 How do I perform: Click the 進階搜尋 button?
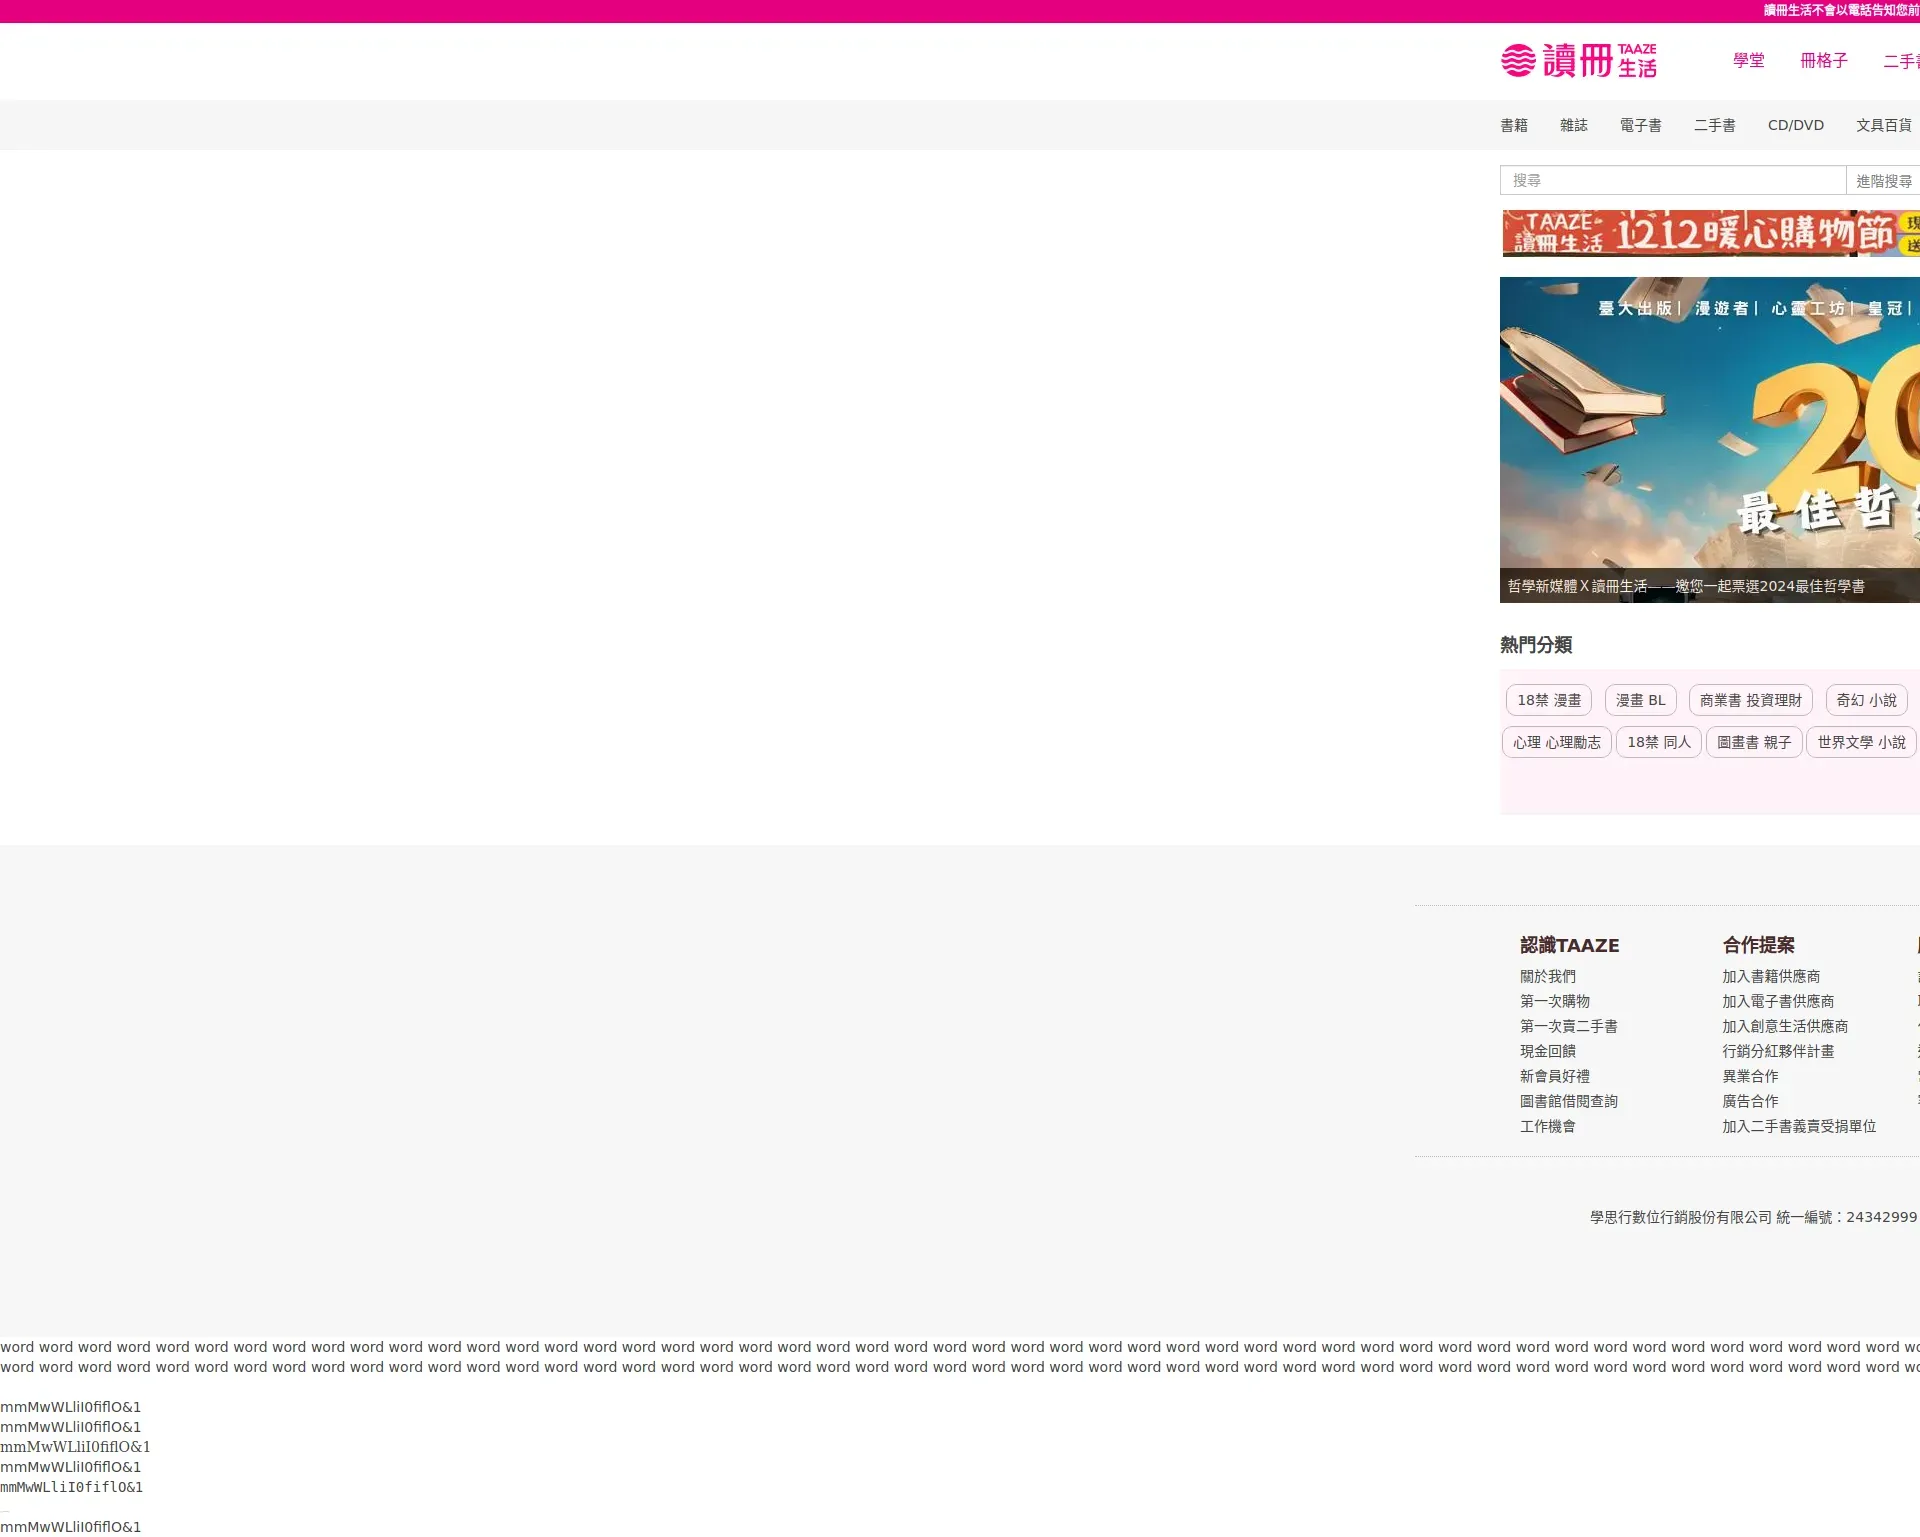[x=1883, y=181]
